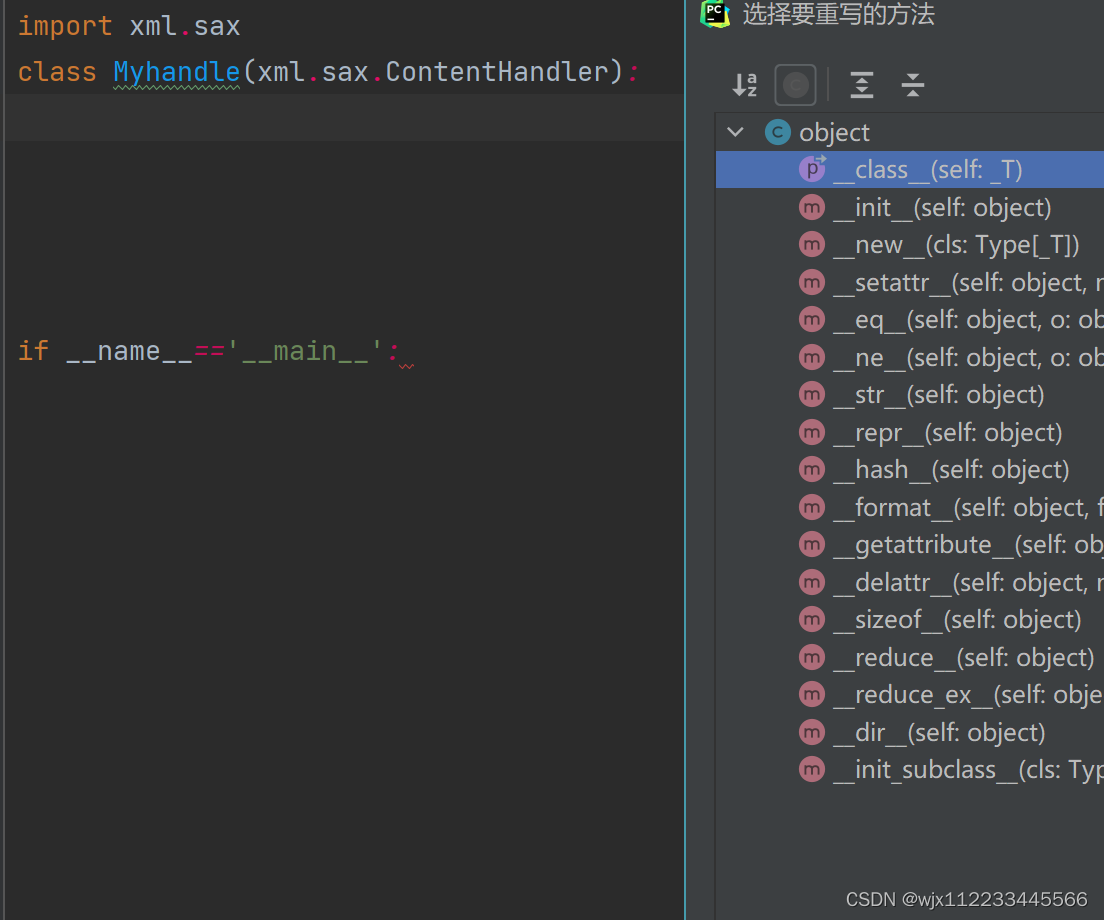Click the class icon beside object

(x=778, y=131)
